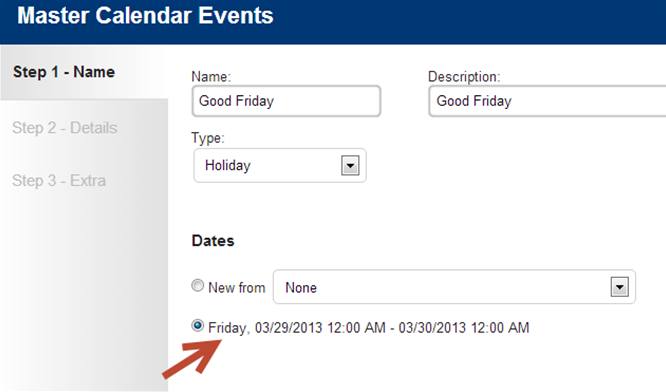Click the New from label text

pyautogui.click(x=237, y=288)
